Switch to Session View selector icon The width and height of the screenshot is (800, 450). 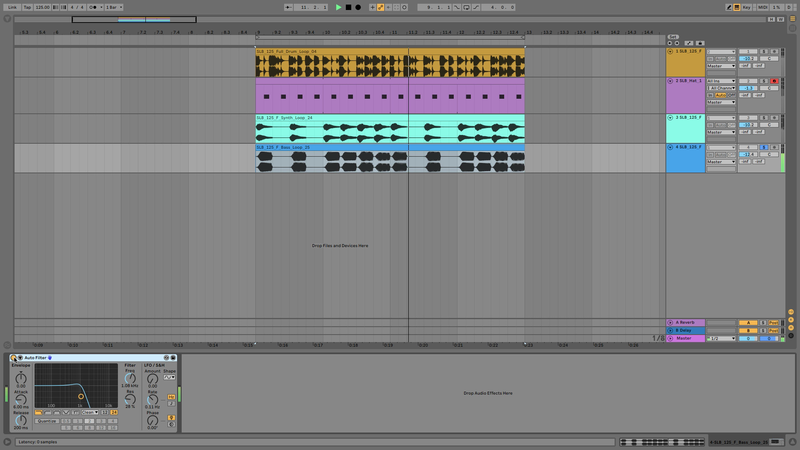tap(792, 28)
